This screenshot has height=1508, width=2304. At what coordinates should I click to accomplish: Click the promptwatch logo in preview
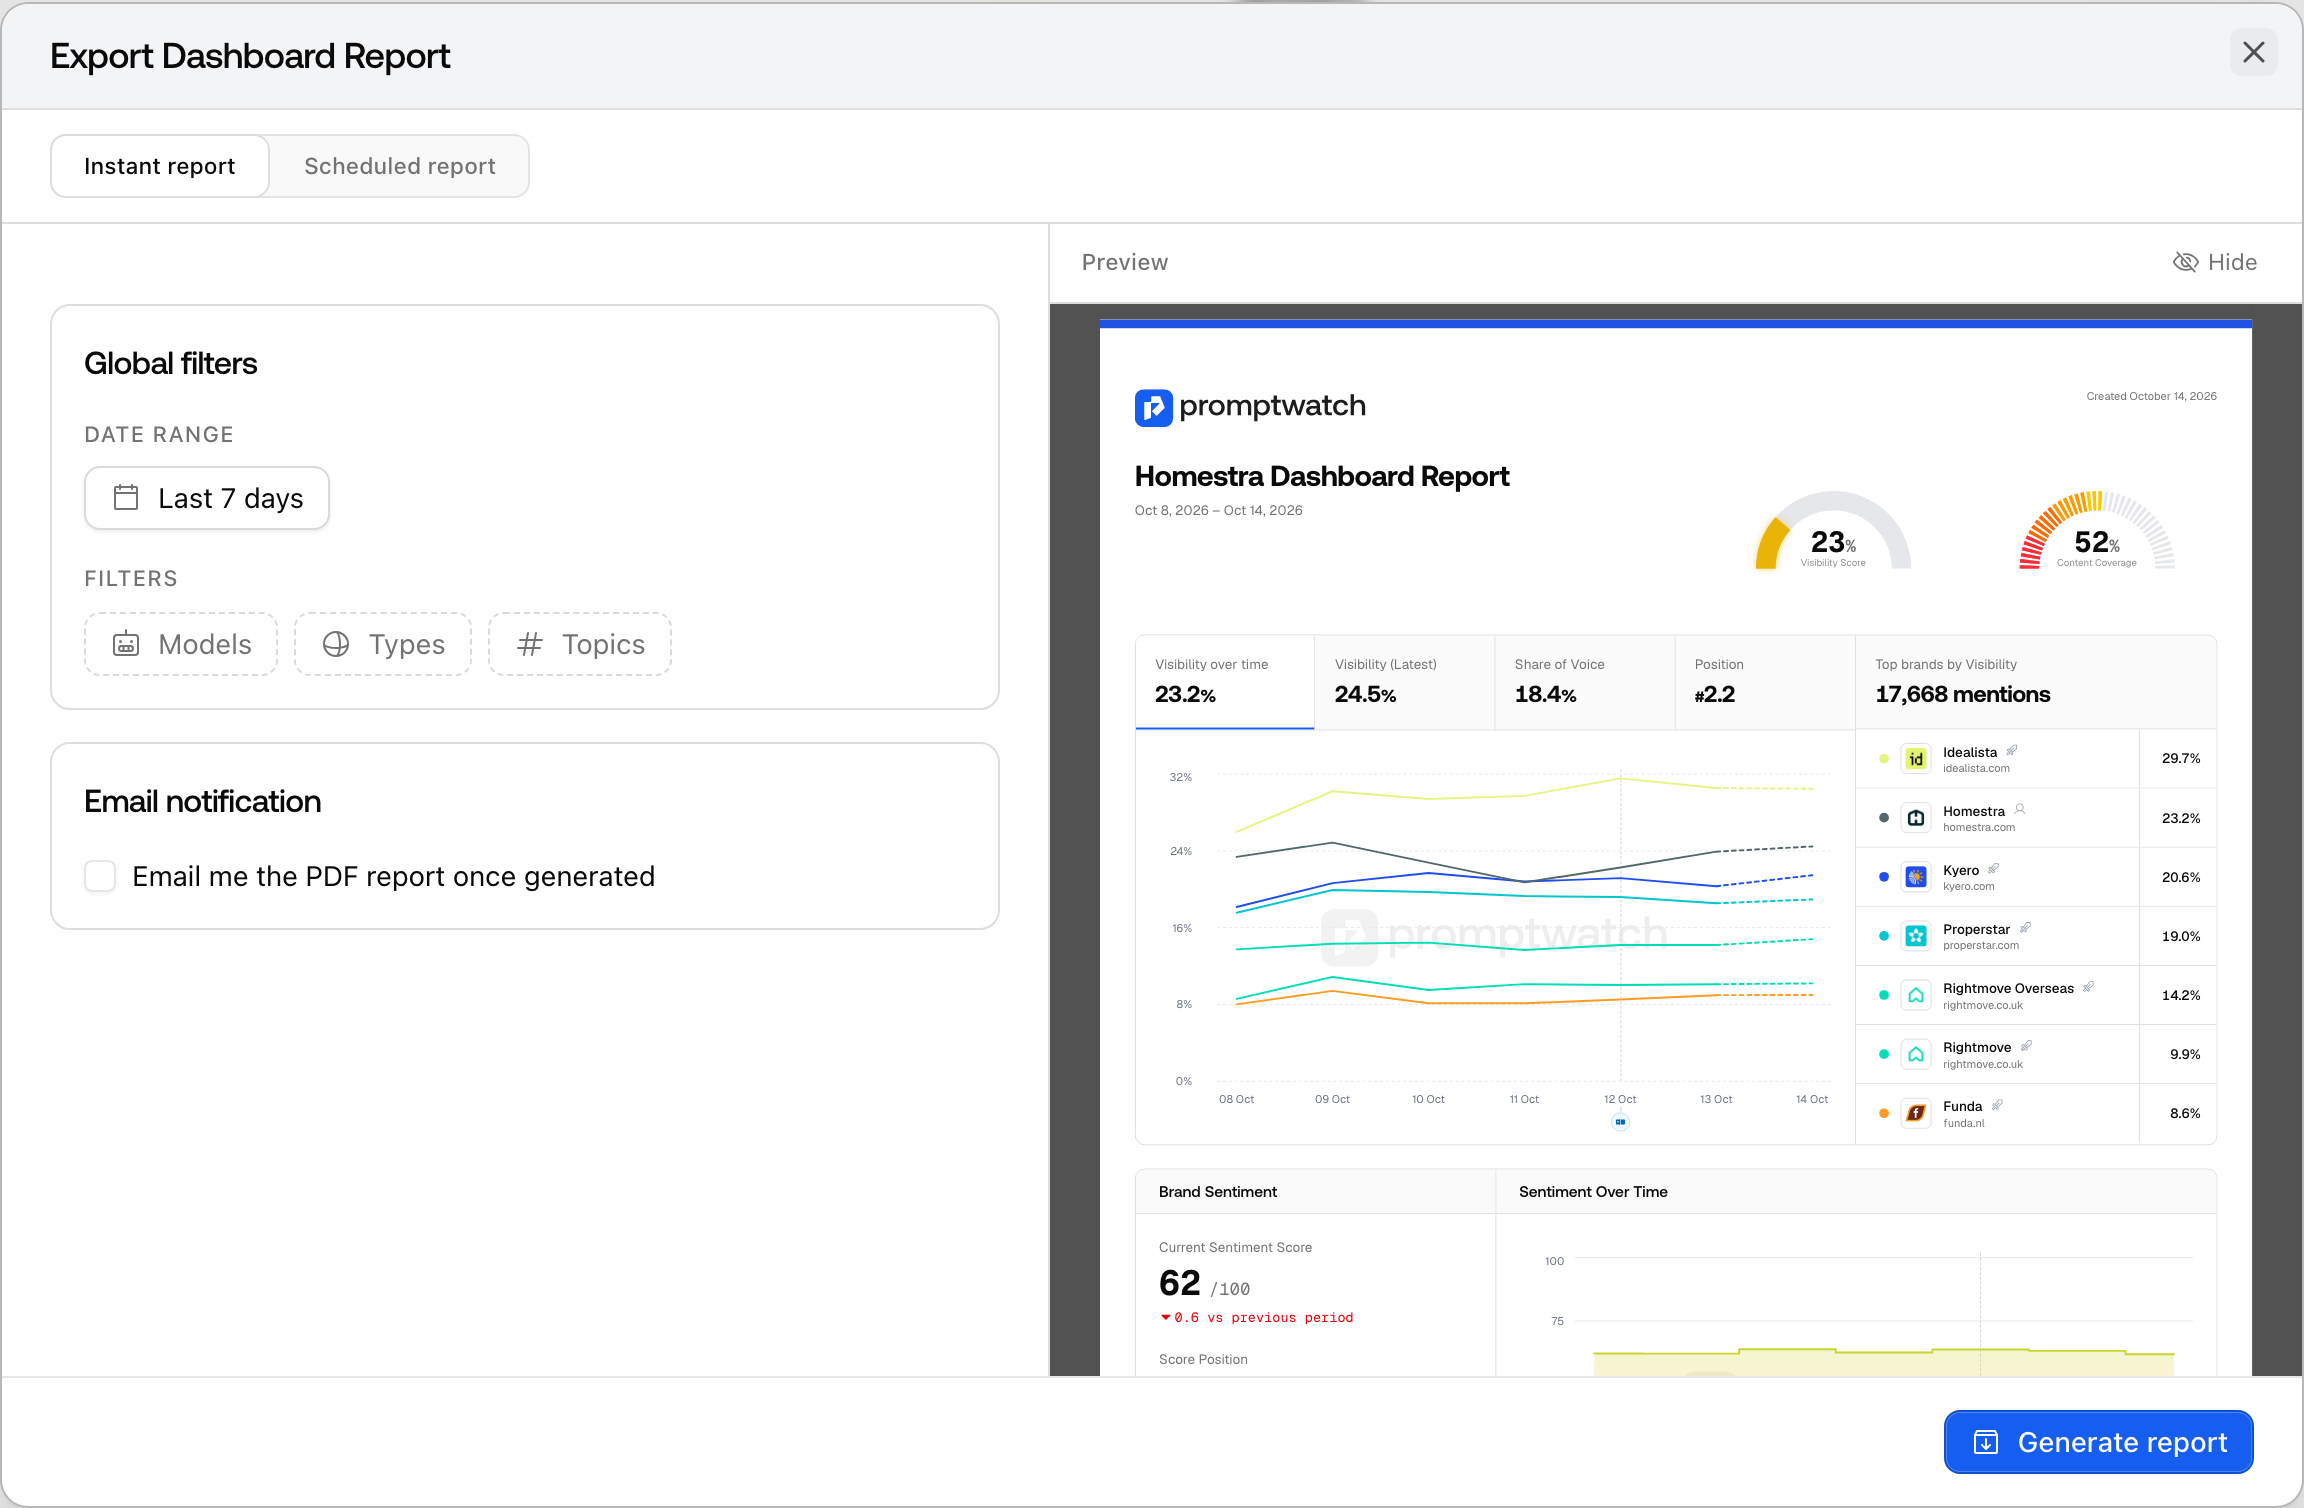tap(1250, 407)
